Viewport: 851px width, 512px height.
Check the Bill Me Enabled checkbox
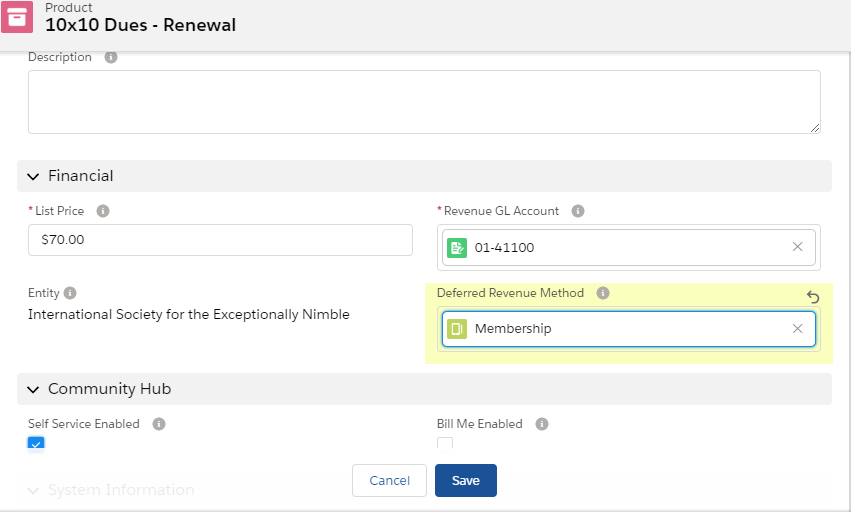pos(445,444)
